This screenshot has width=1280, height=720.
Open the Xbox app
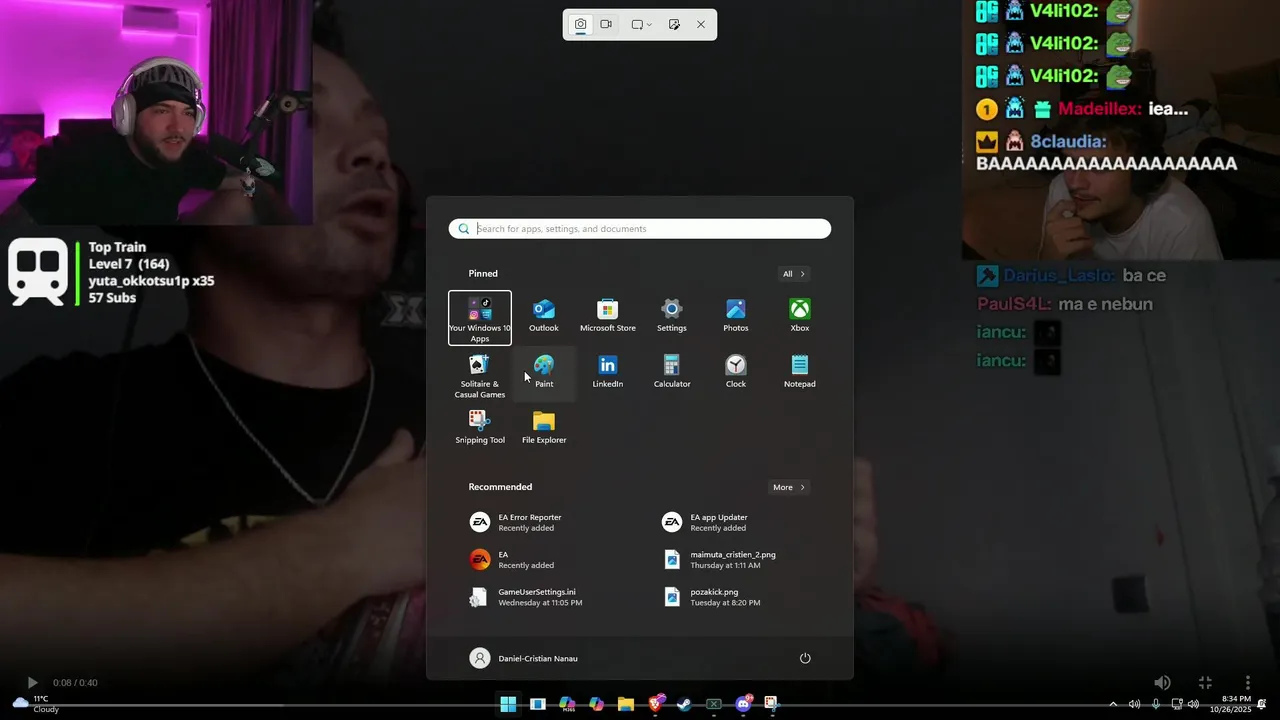800,316
